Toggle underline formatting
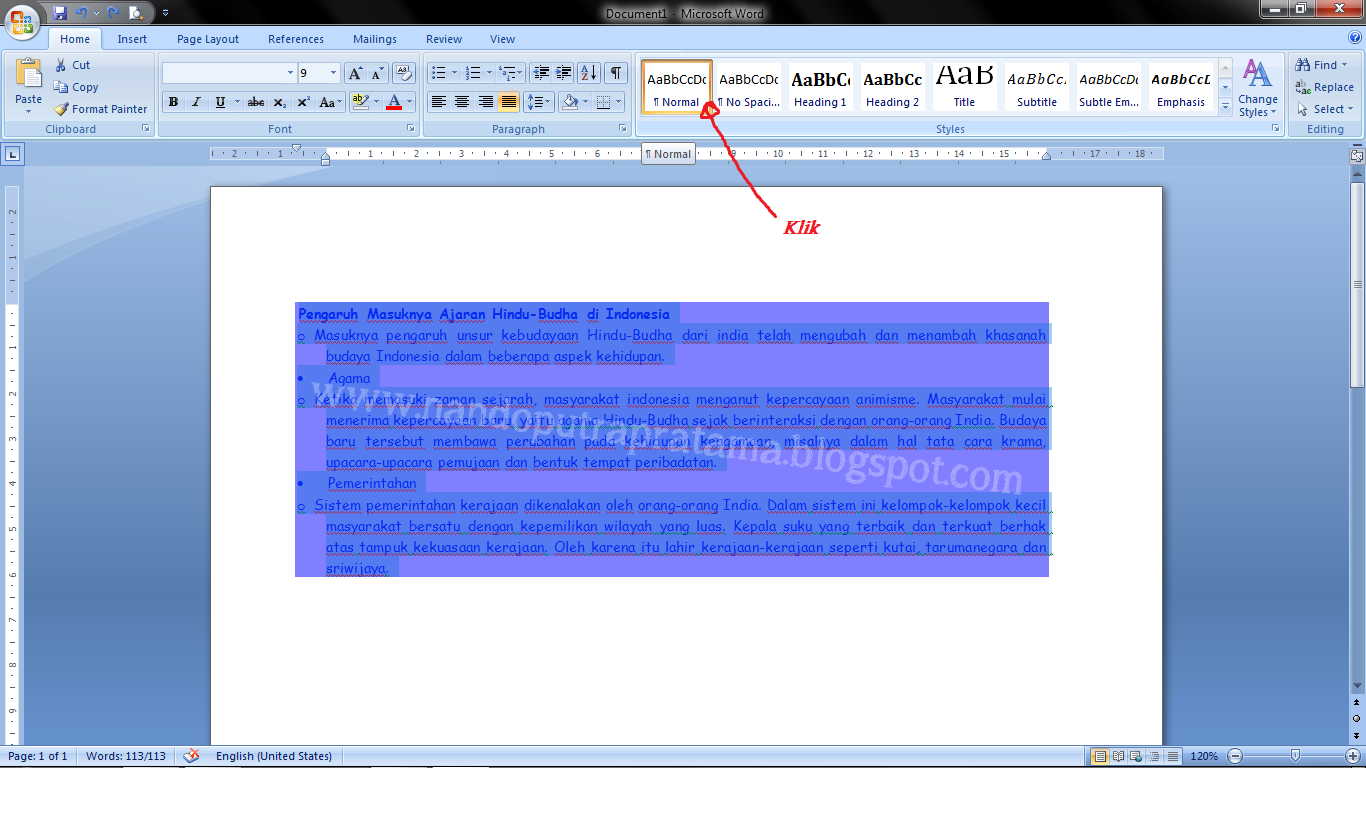1366x816 pixels. 219,102
